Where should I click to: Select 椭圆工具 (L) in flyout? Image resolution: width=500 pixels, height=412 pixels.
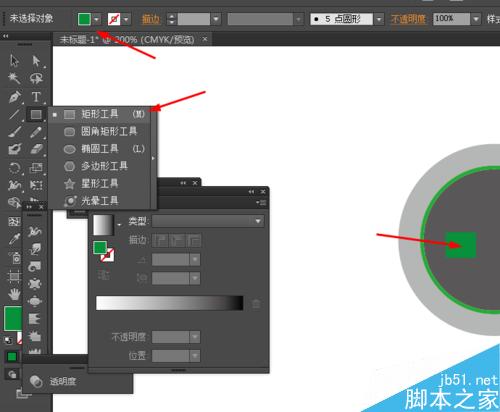99,149
